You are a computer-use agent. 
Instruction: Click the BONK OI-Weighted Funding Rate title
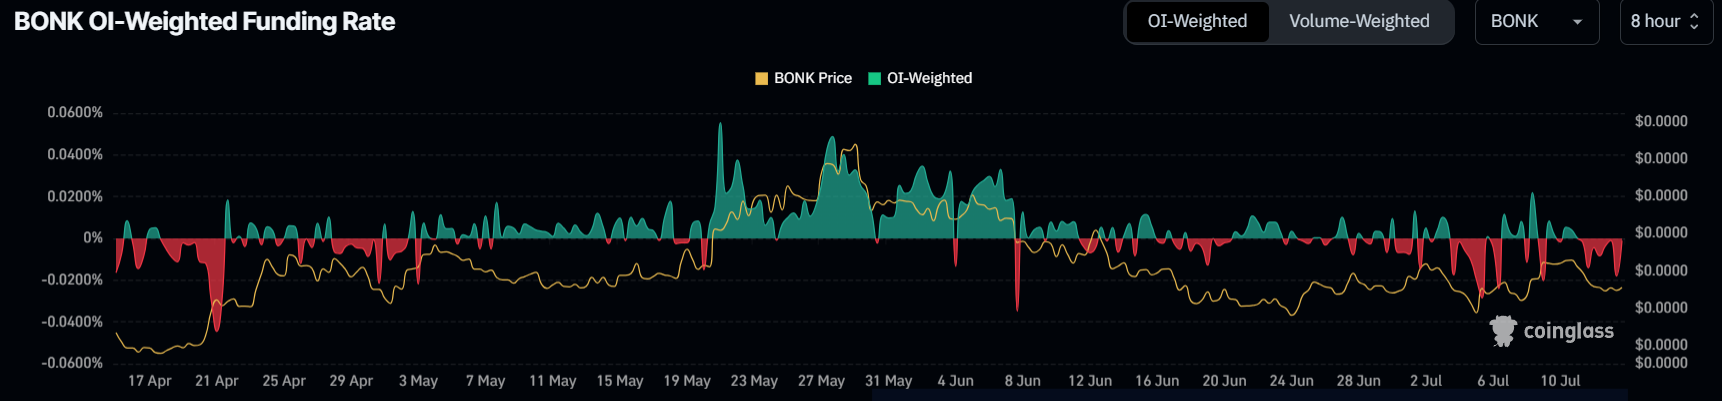pyautogui.click(x=205, y=21)
